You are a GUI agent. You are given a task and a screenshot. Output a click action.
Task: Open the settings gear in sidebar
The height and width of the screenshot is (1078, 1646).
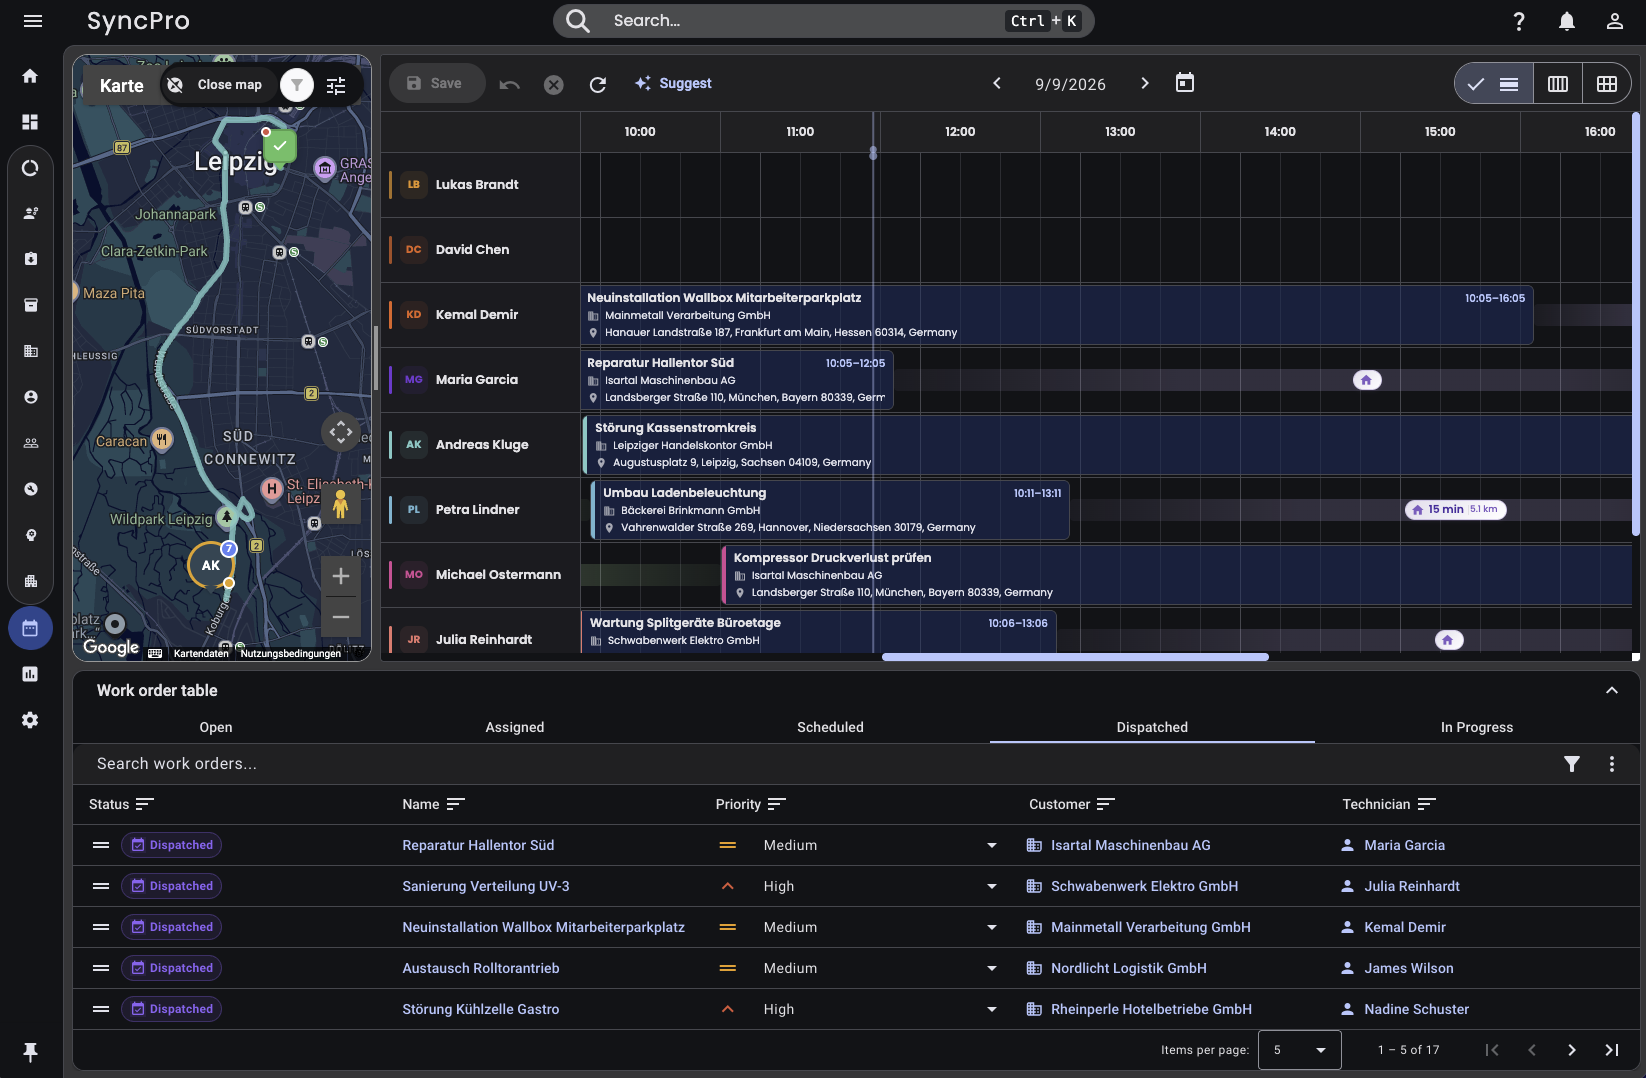[x=30, y=720]
